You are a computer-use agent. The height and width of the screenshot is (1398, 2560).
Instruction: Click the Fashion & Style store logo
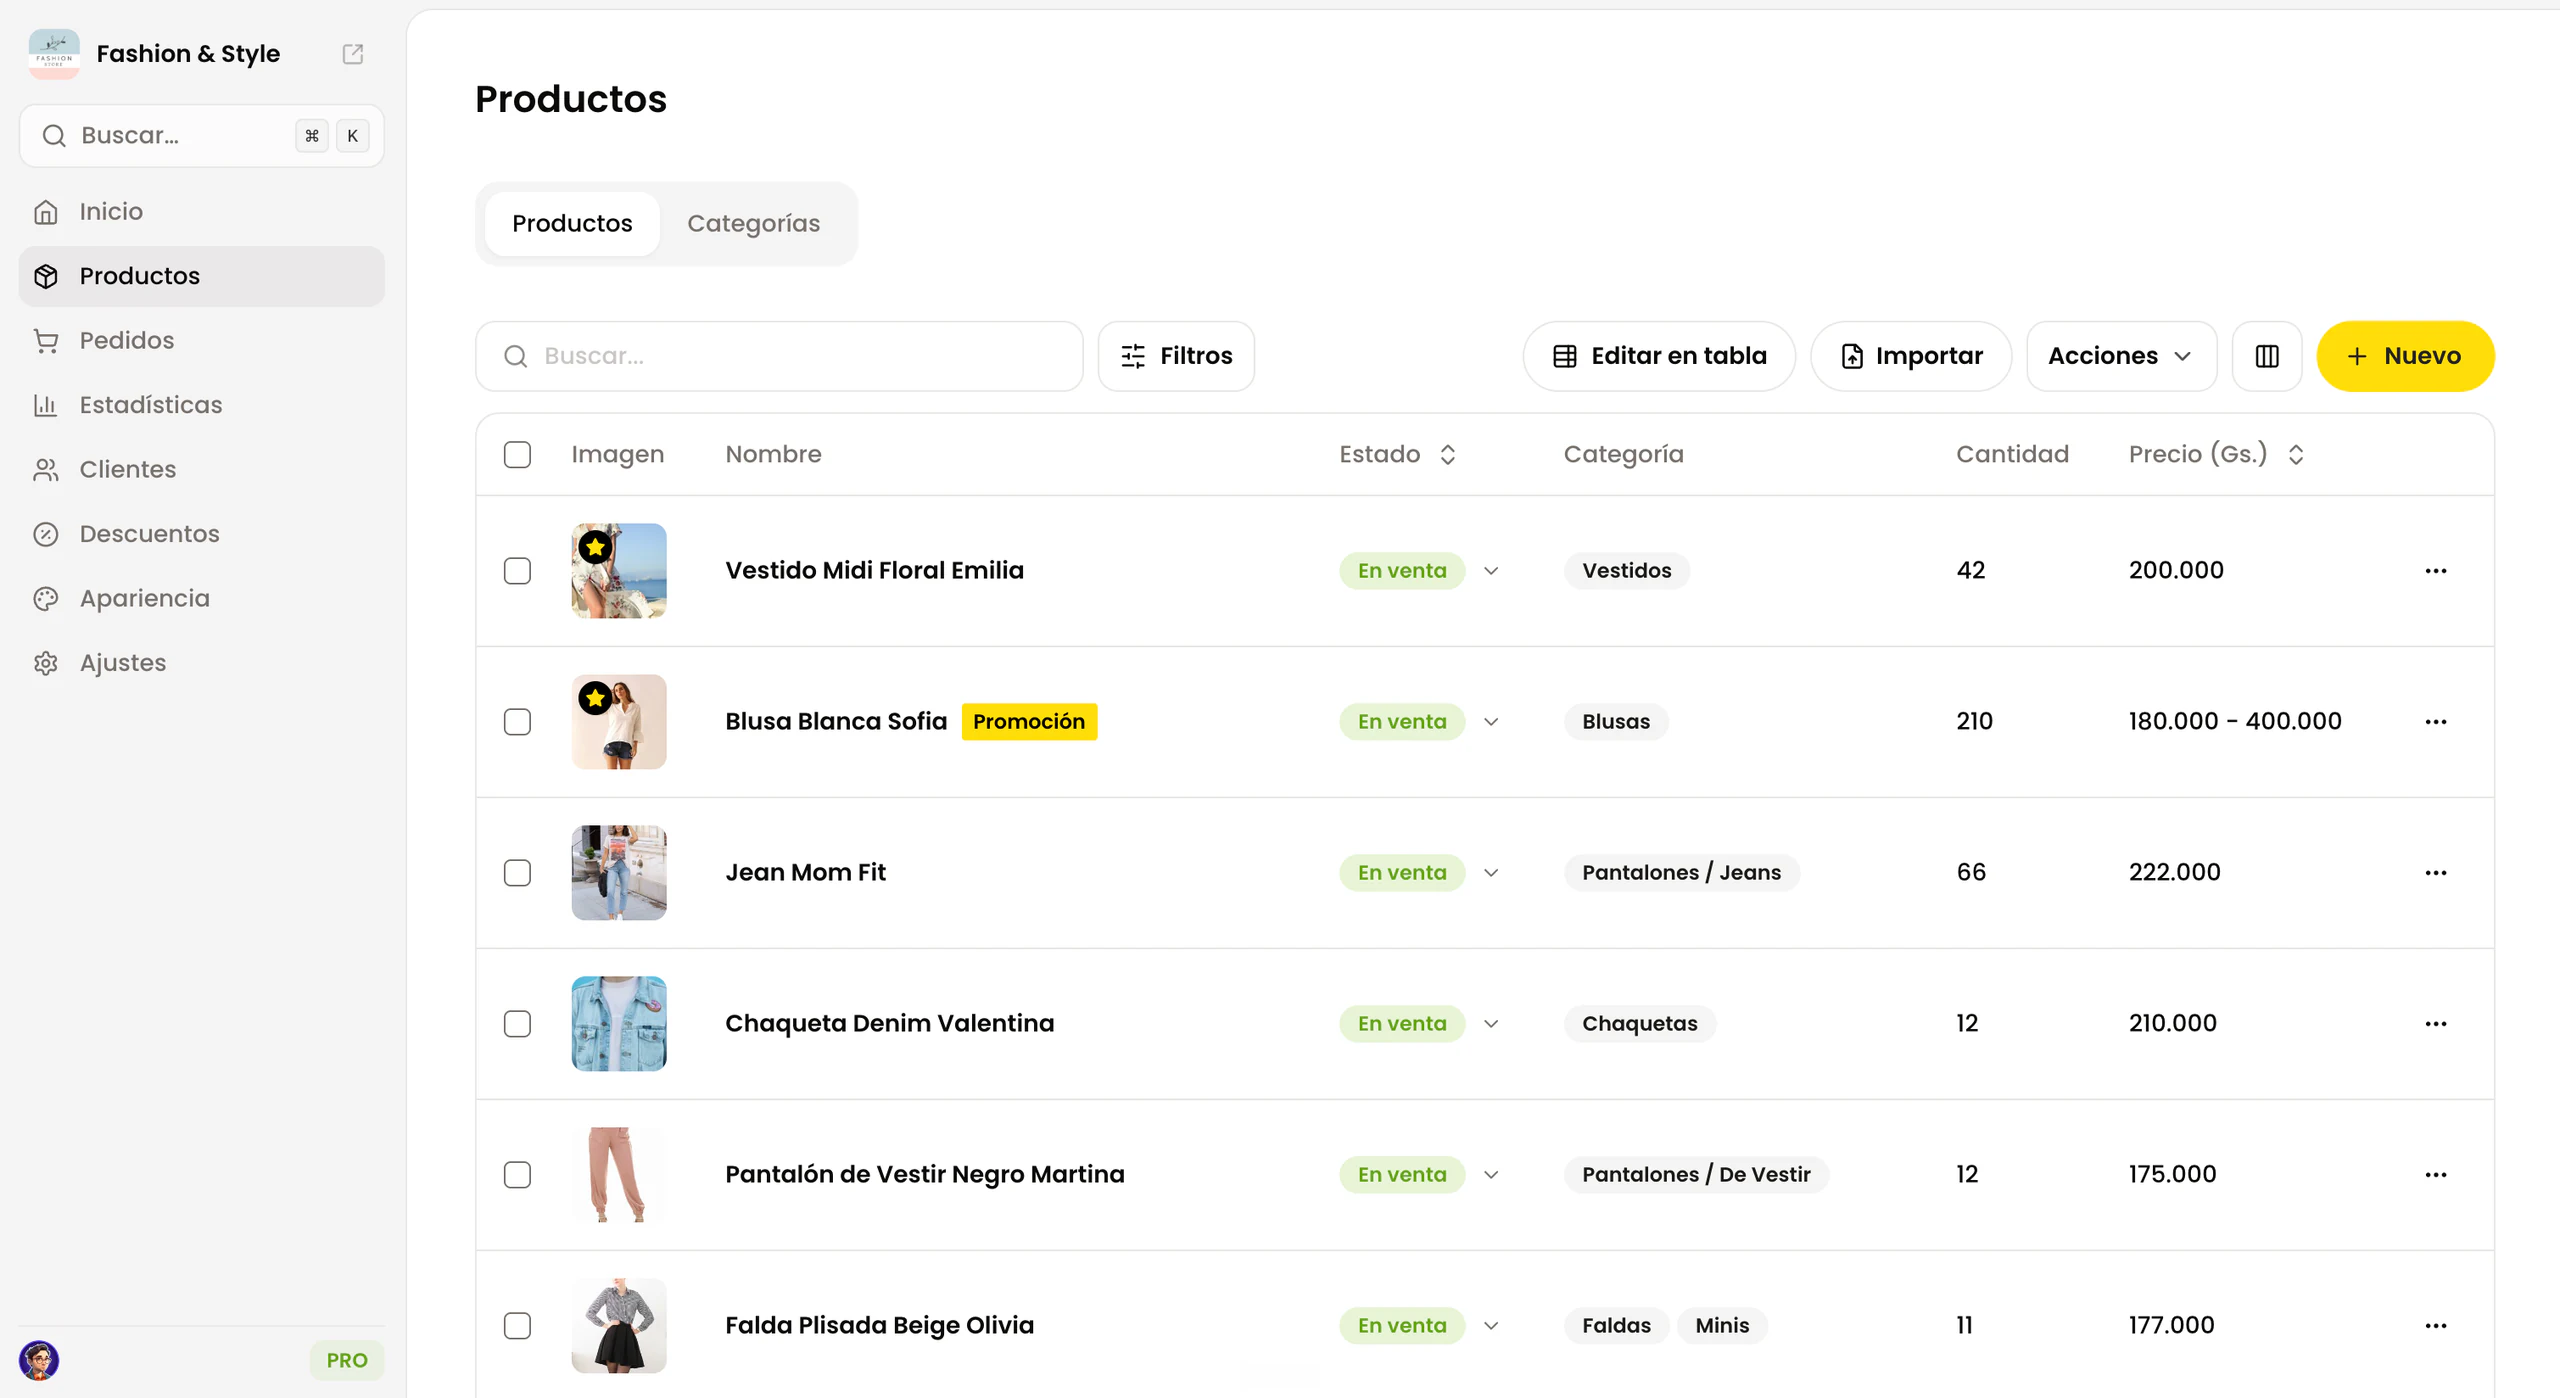[54, 54]
